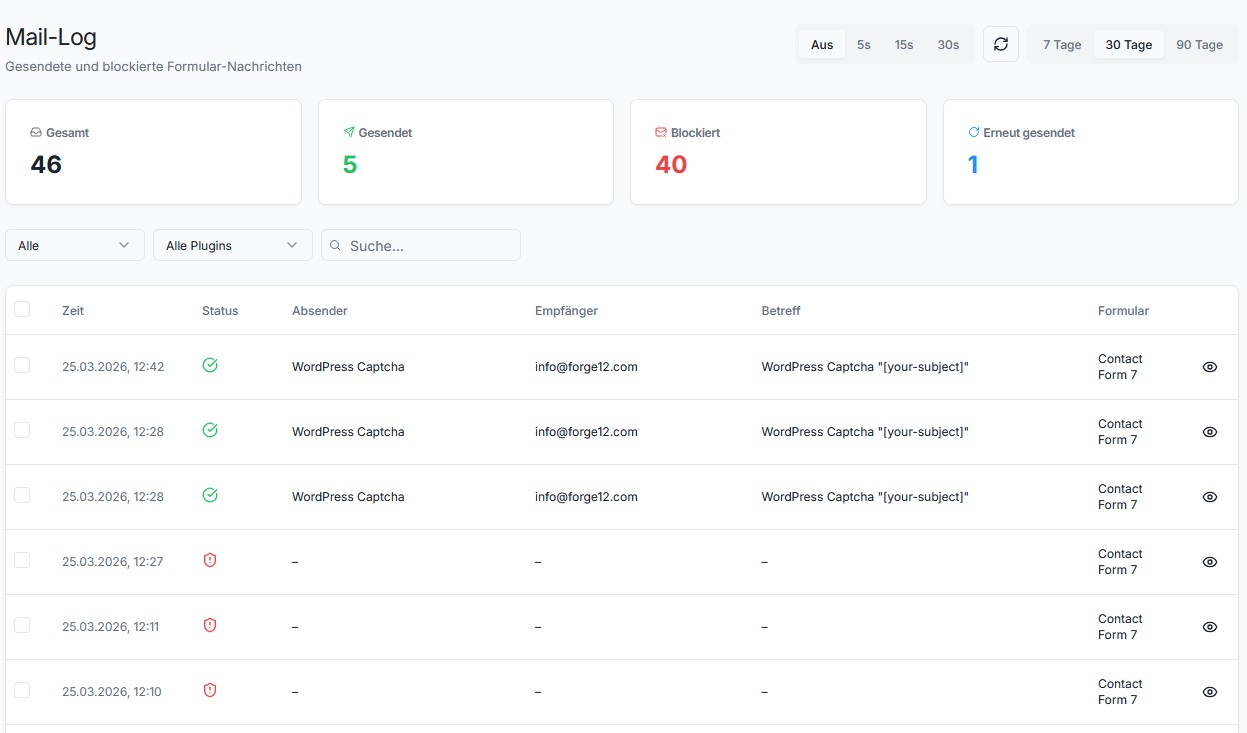This screenshot has height=733, width=1247.
Task: Click the red shield status icon at 12:11
Action: pos(210,625)
